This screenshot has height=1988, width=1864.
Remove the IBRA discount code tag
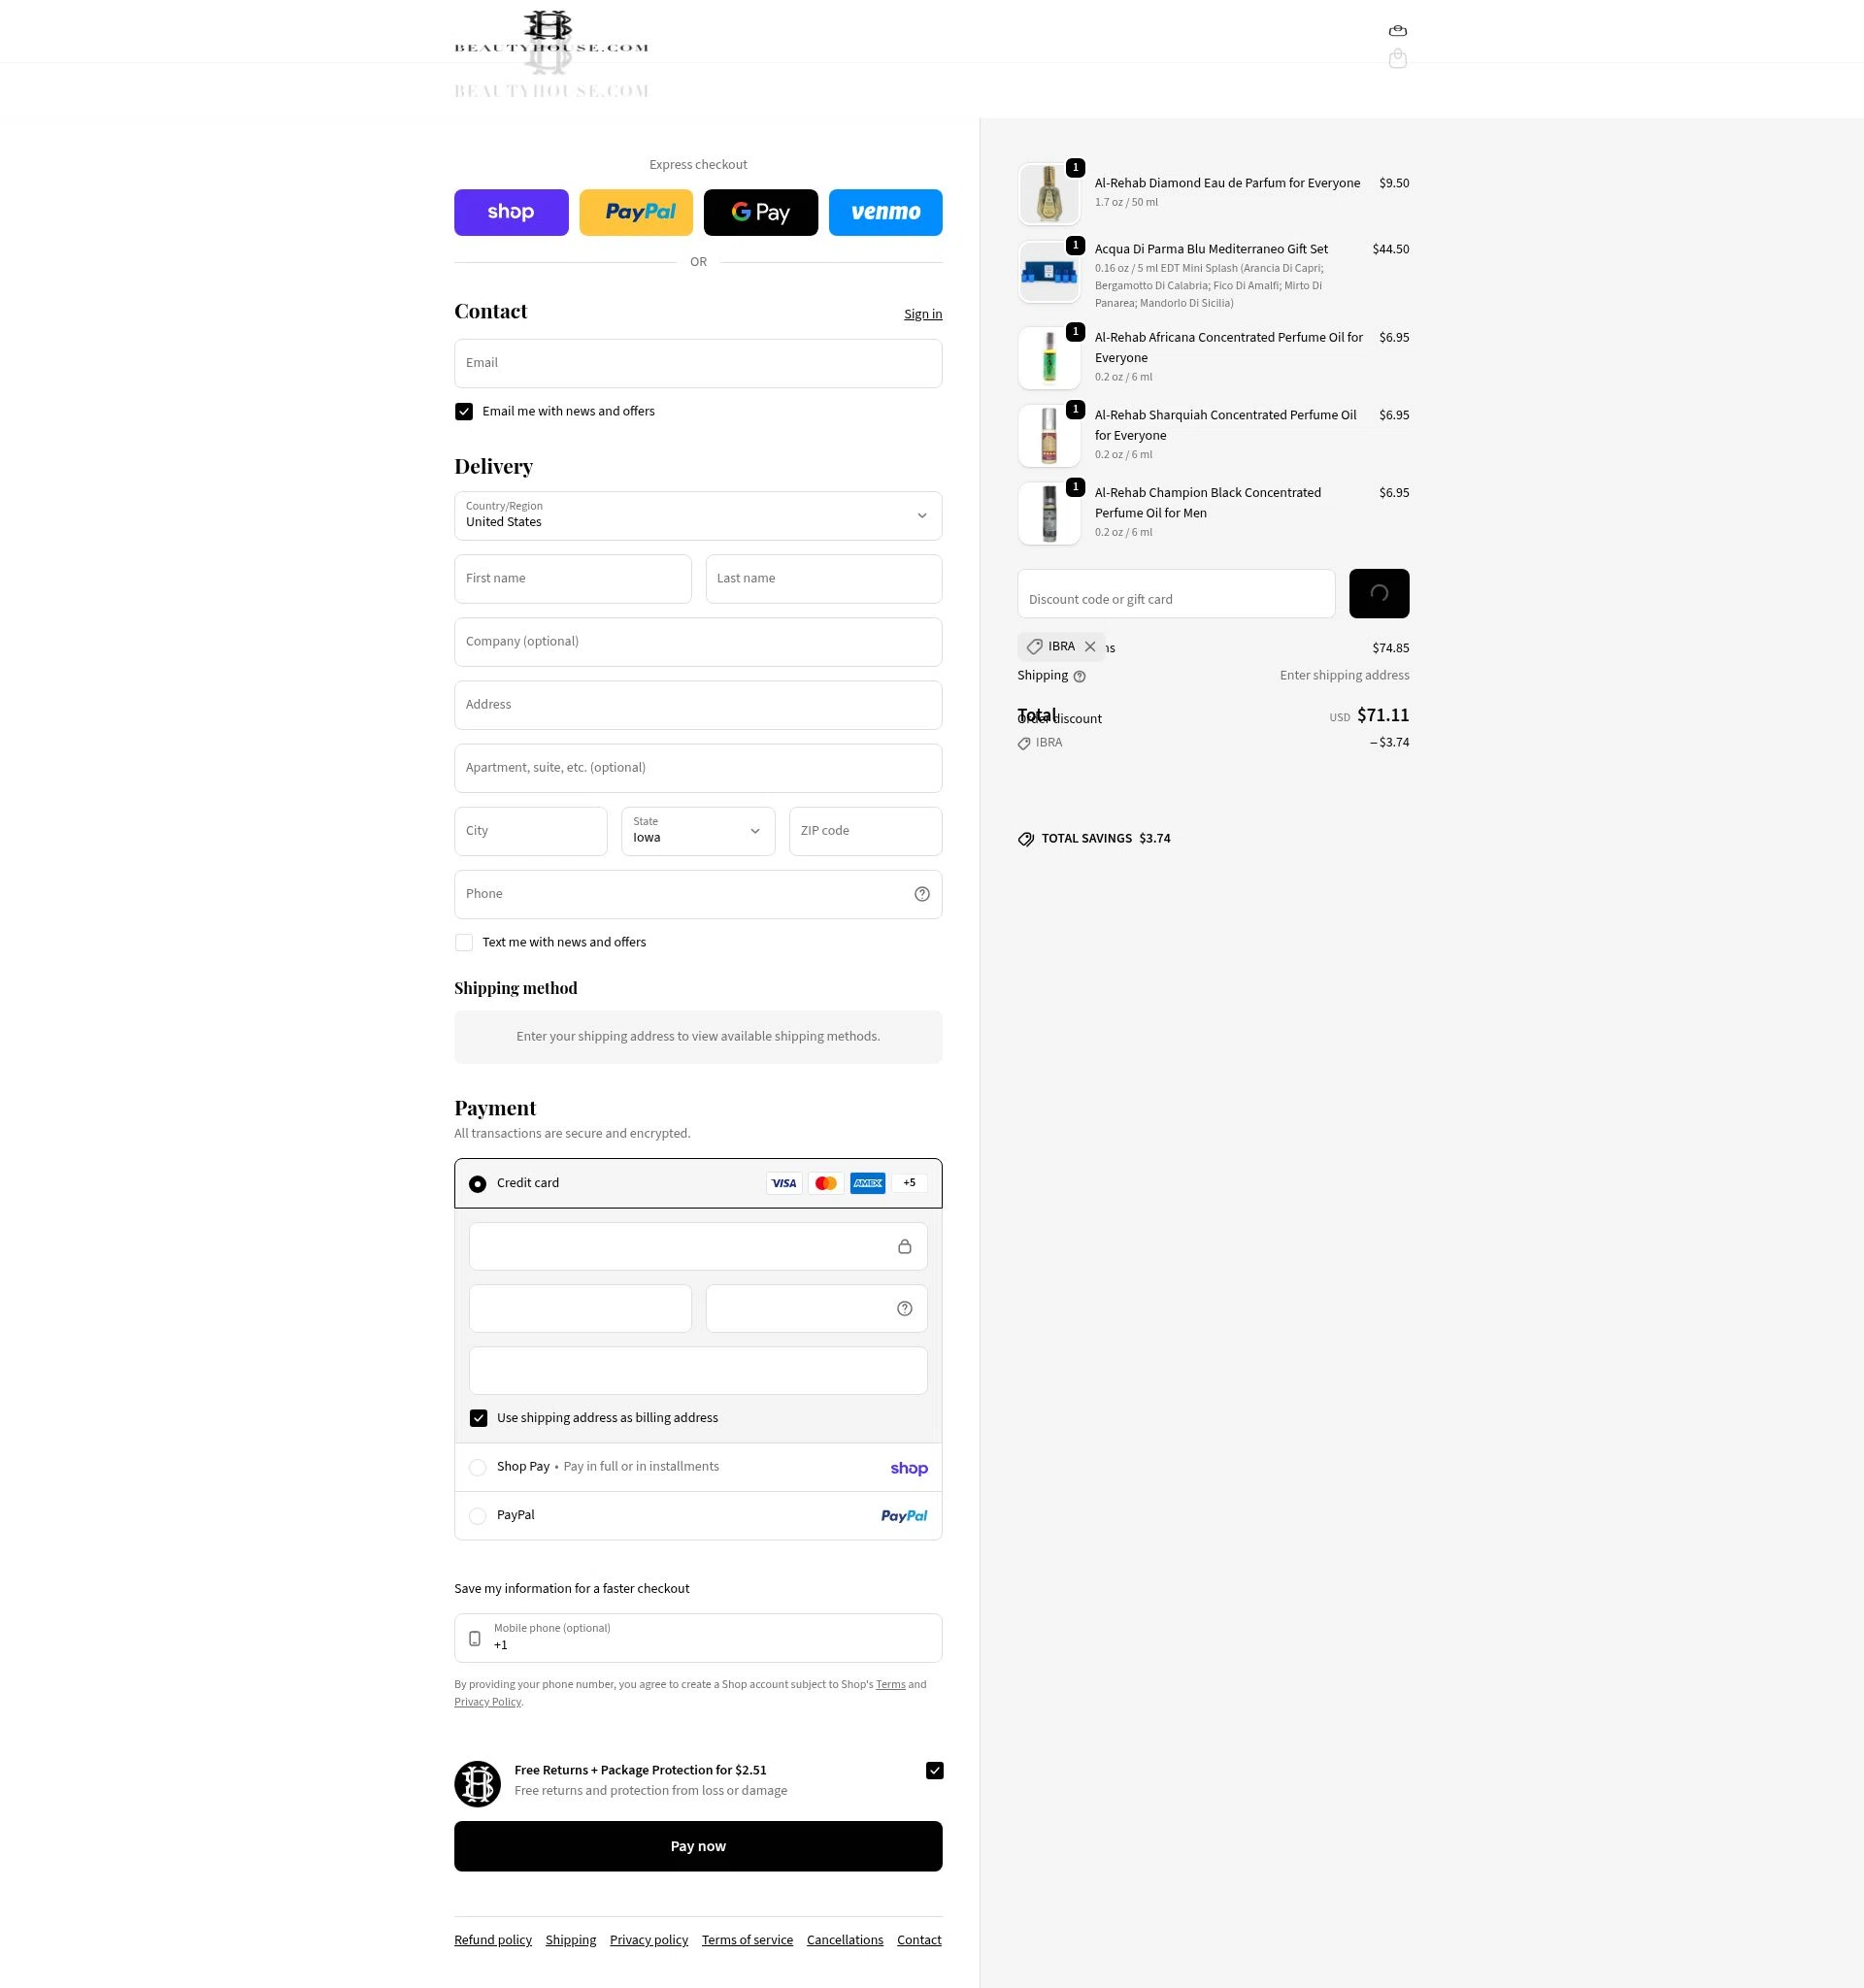pos(1090,647)
